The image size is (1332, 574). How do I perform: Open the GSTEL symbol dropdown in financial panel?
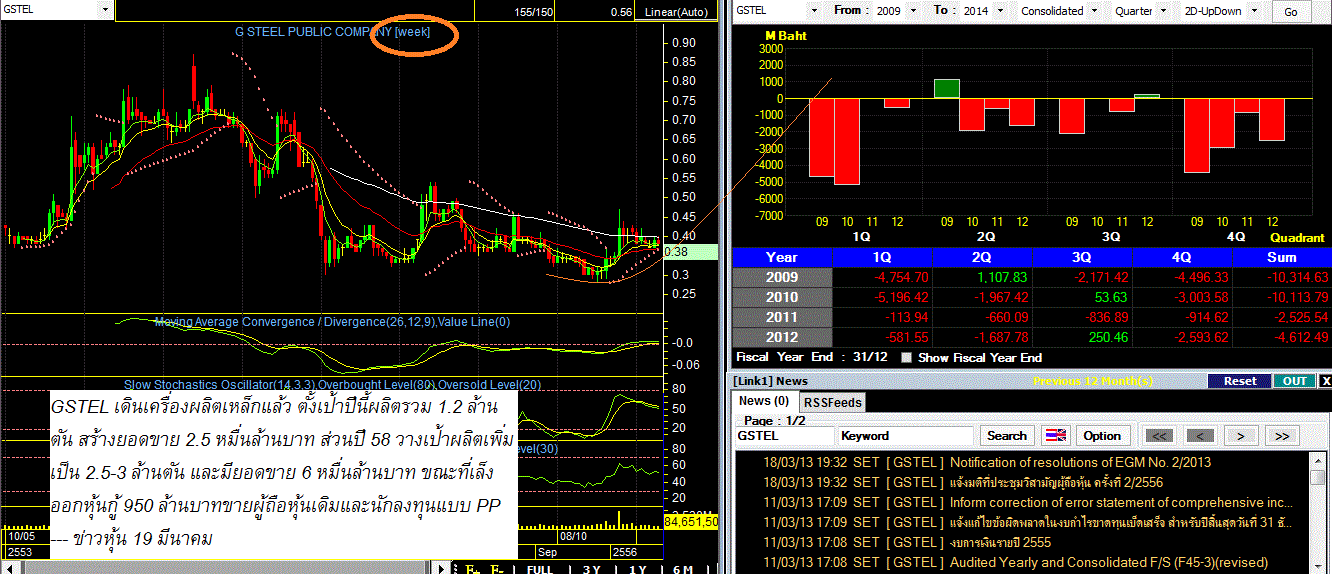[x=816, y=10]
